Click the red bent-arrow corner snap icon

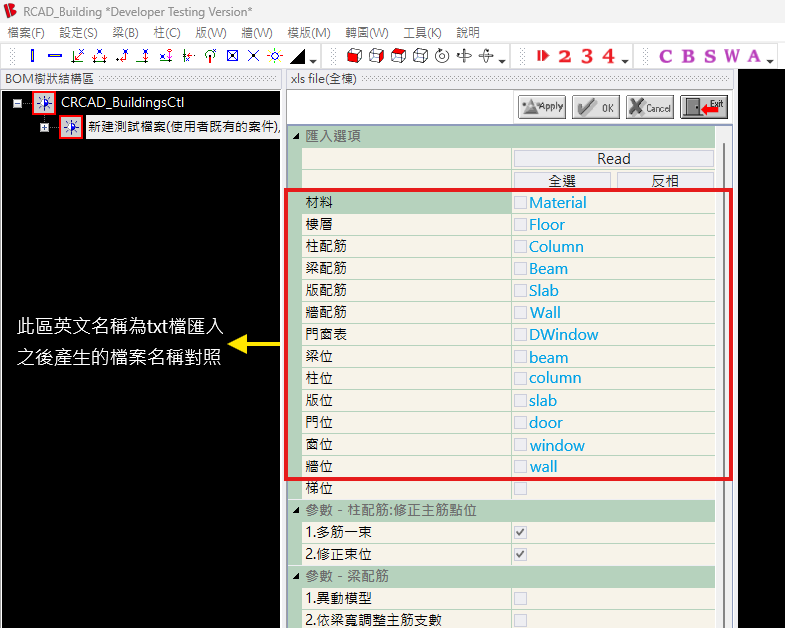tap(122, 56)
